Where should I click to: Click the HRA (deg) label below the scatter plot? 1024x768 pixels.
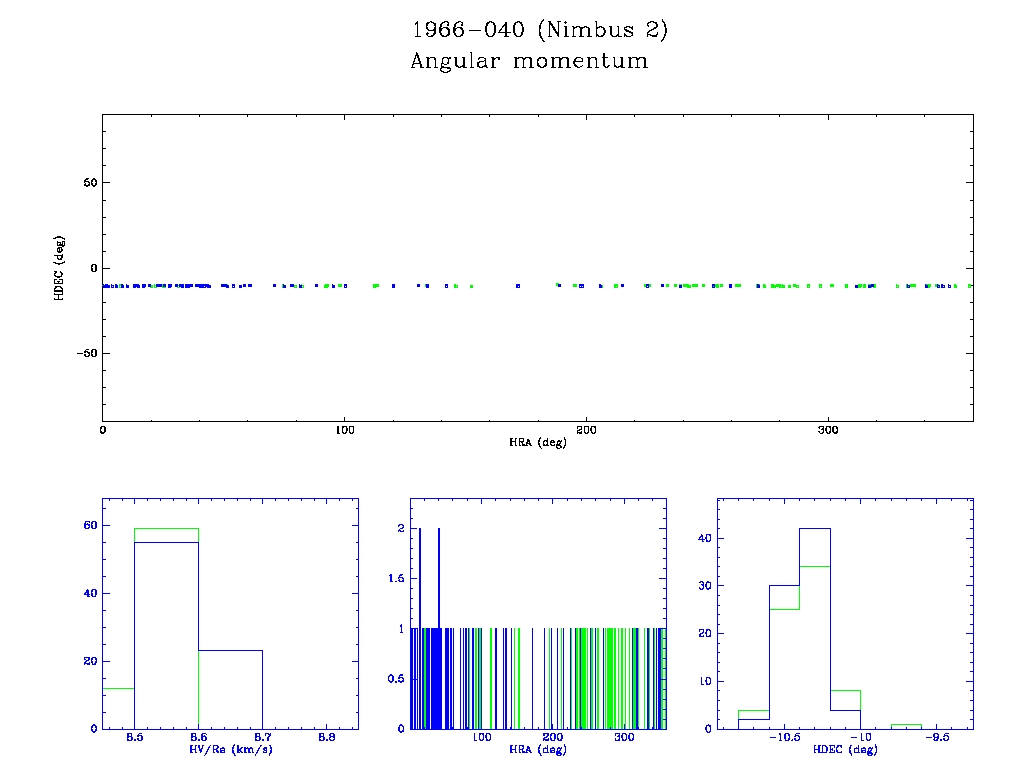coord(538,442)
